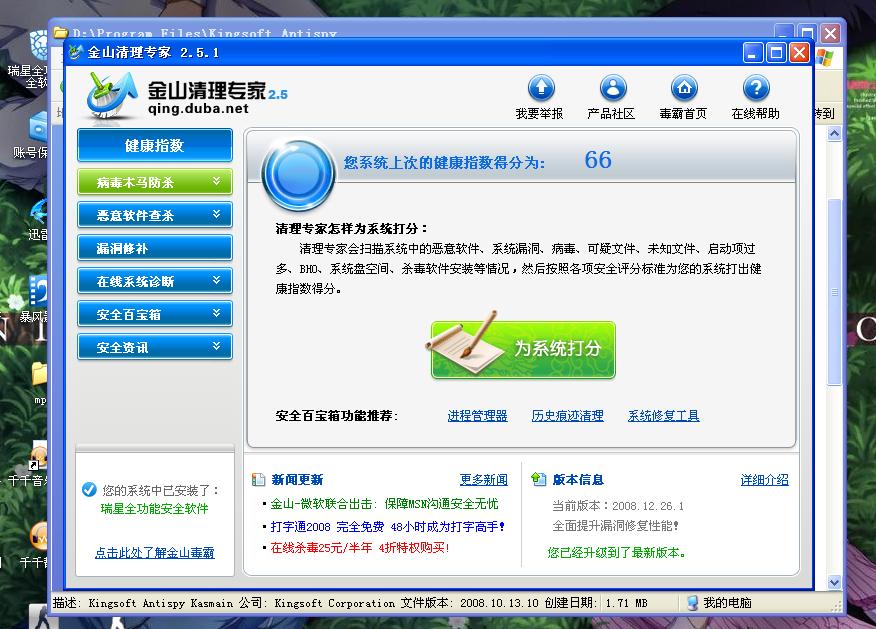Open the 漏洞修补 section

(x=155, y=248)
